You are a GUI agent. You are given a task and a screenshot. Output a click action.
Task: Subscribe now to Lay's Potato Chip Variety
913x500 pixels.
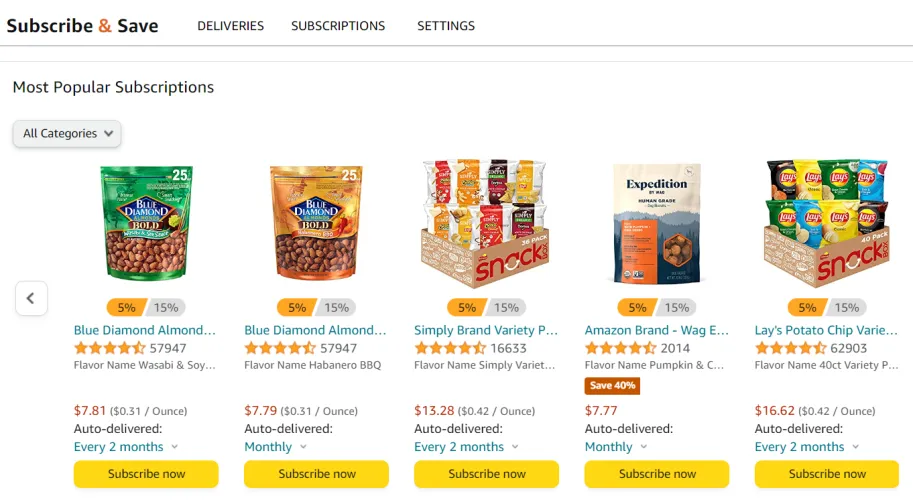pos(826,474)
